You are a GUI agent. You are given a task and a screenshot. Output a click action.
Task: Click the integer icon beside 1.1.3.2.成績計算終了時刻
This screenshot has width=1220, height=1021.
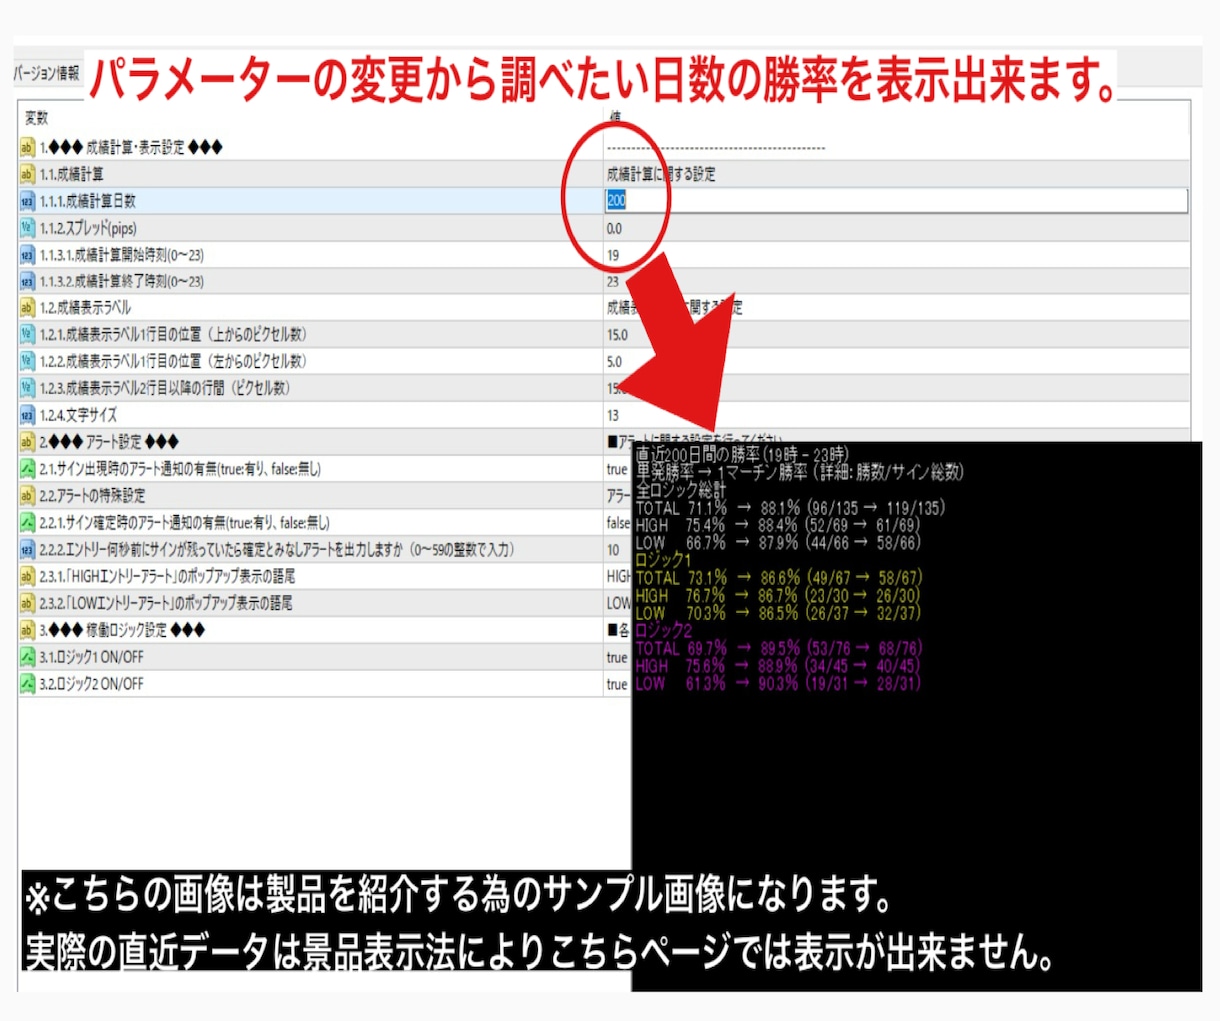pos(27,281)
